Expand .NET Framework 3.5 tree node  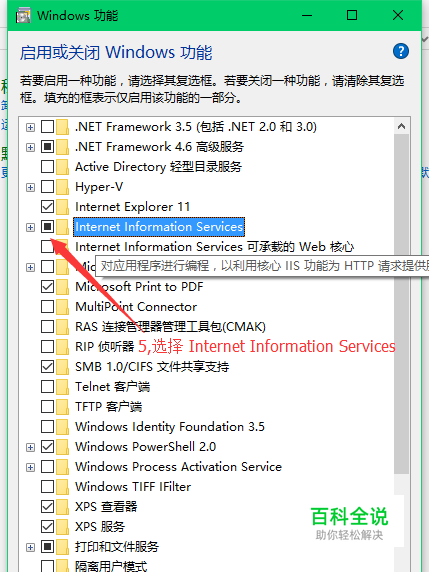pos(31,127)
